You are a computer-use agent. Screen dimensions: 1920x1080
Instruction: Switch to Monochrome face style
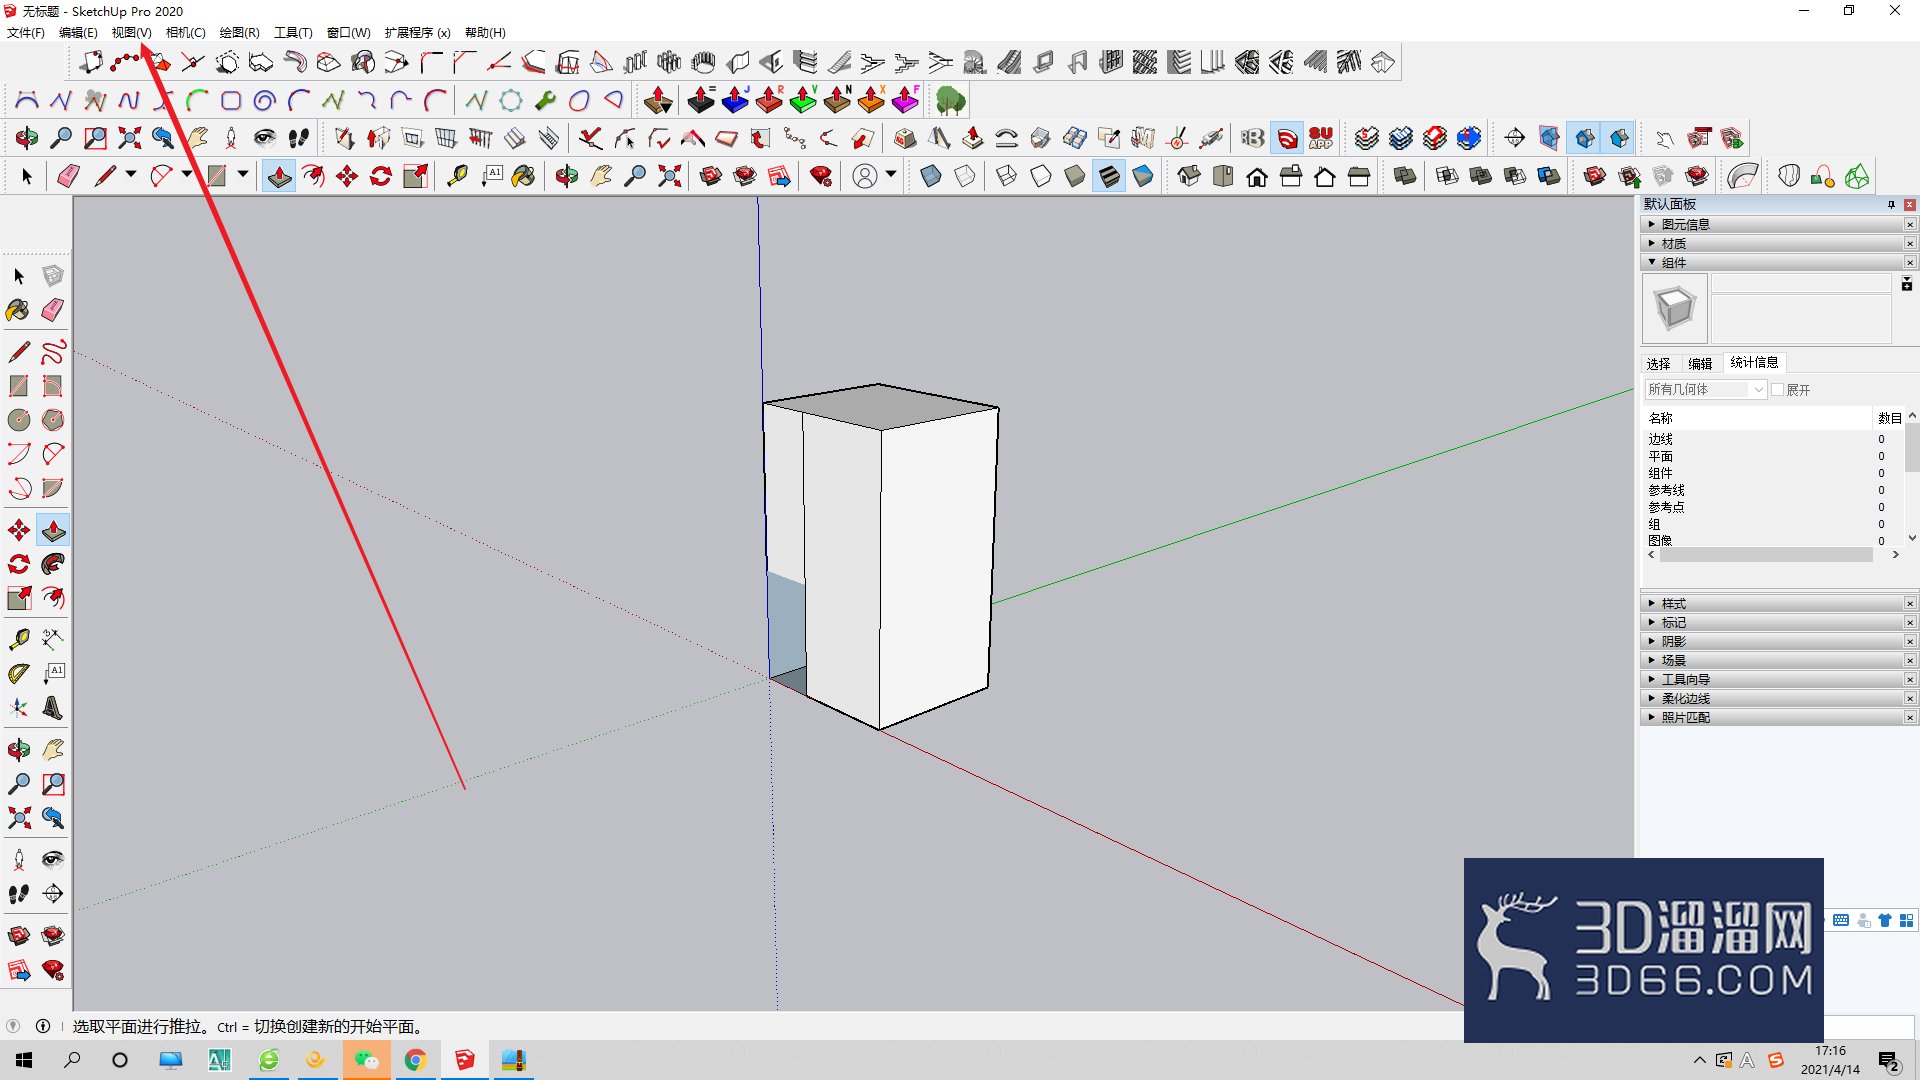[1143, 177]
